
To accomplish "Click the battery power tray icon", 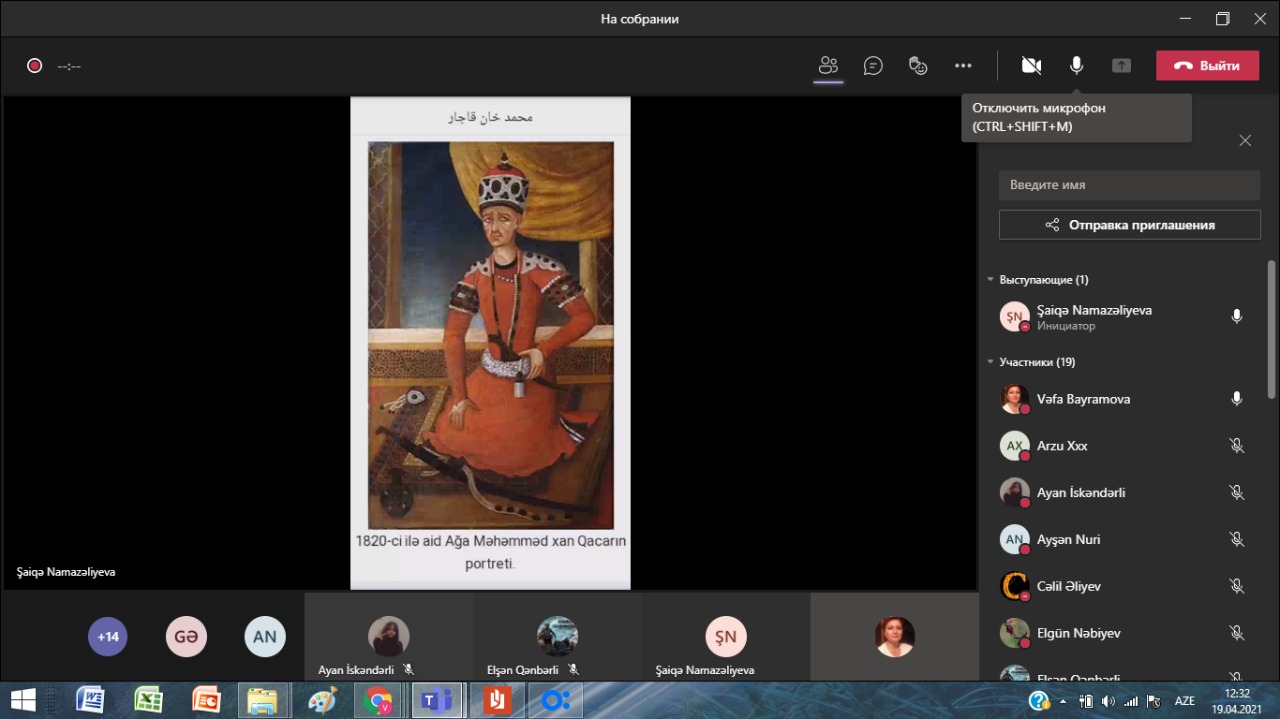I will tap(1087, 700).
